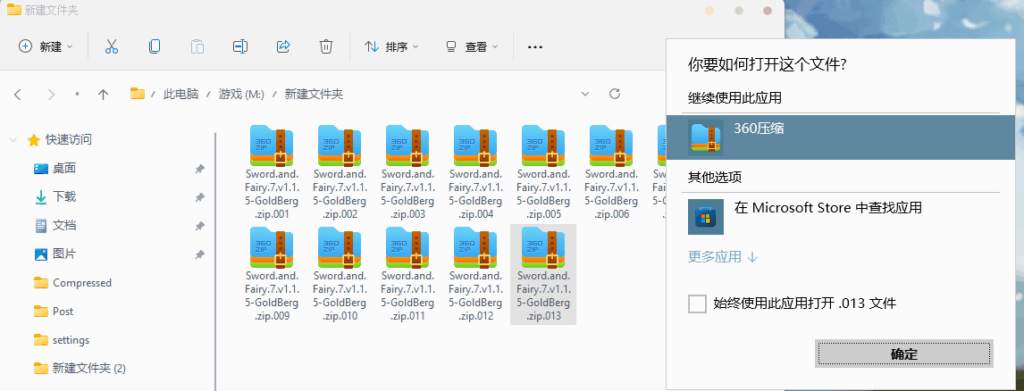Open 桌面 in the sidebar

point(65,168)
